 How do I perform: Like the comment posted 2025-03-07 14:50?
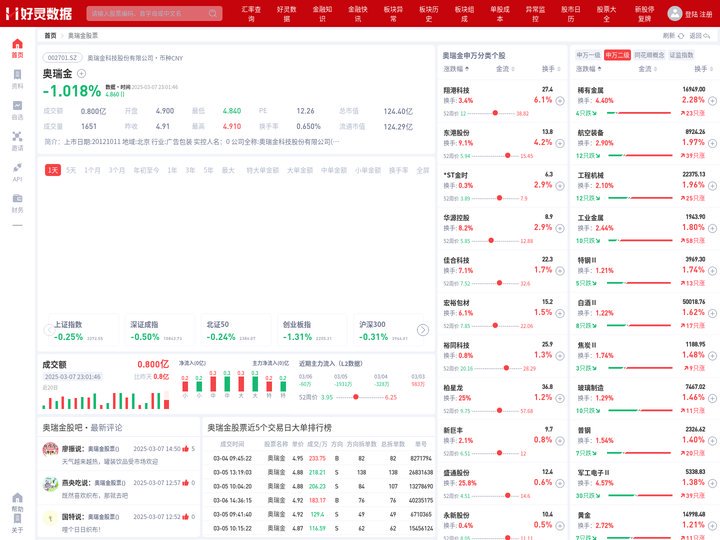click(186, 449)
